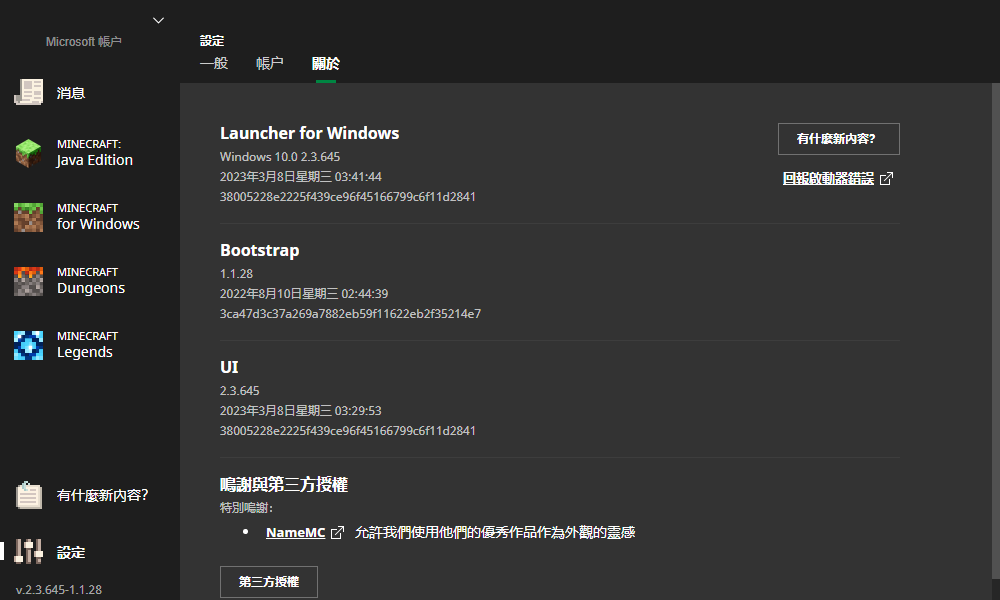Click the 鳴謝與第三方授權 heading
1000x600 pixels.
click(284, 485)
